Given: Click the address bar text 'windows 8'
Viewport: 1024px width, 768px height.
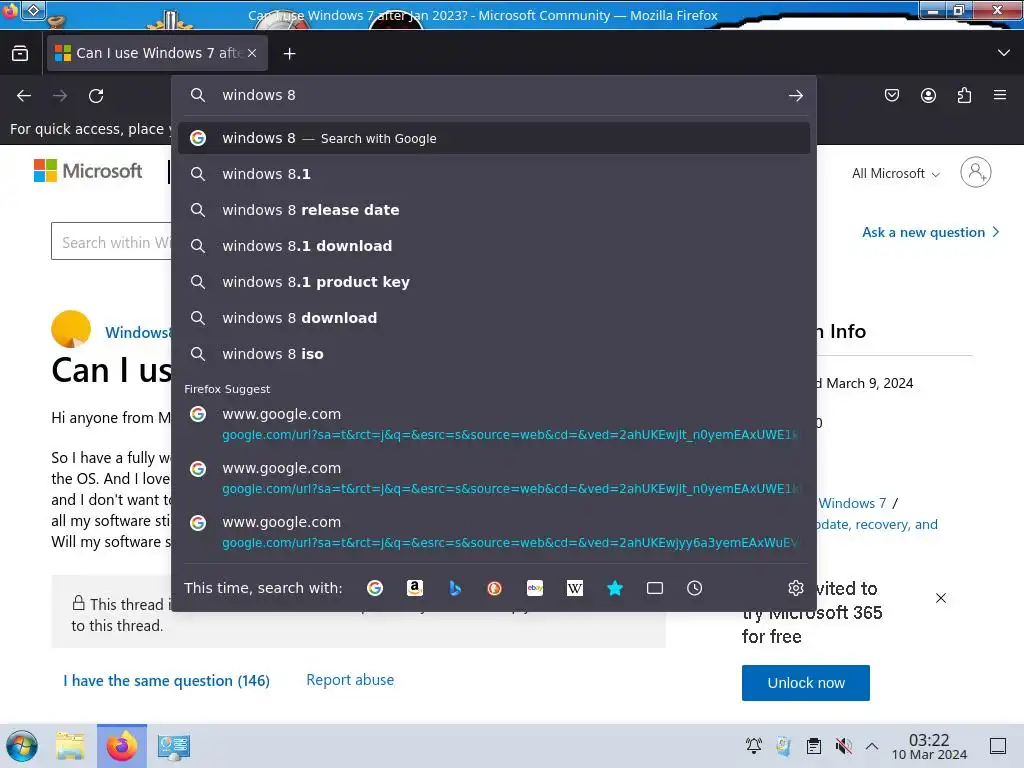Looking at the screenshot, I should pos(259,95).
